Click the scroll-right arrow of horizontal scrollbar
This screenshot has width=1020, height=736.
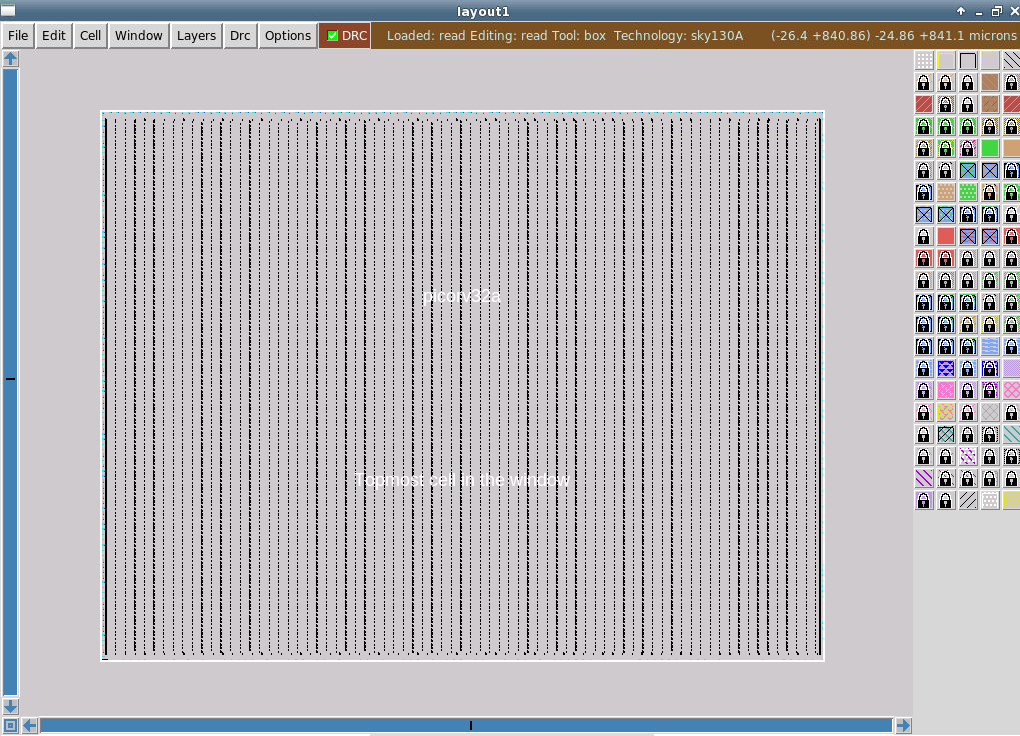tap(903, 725)
